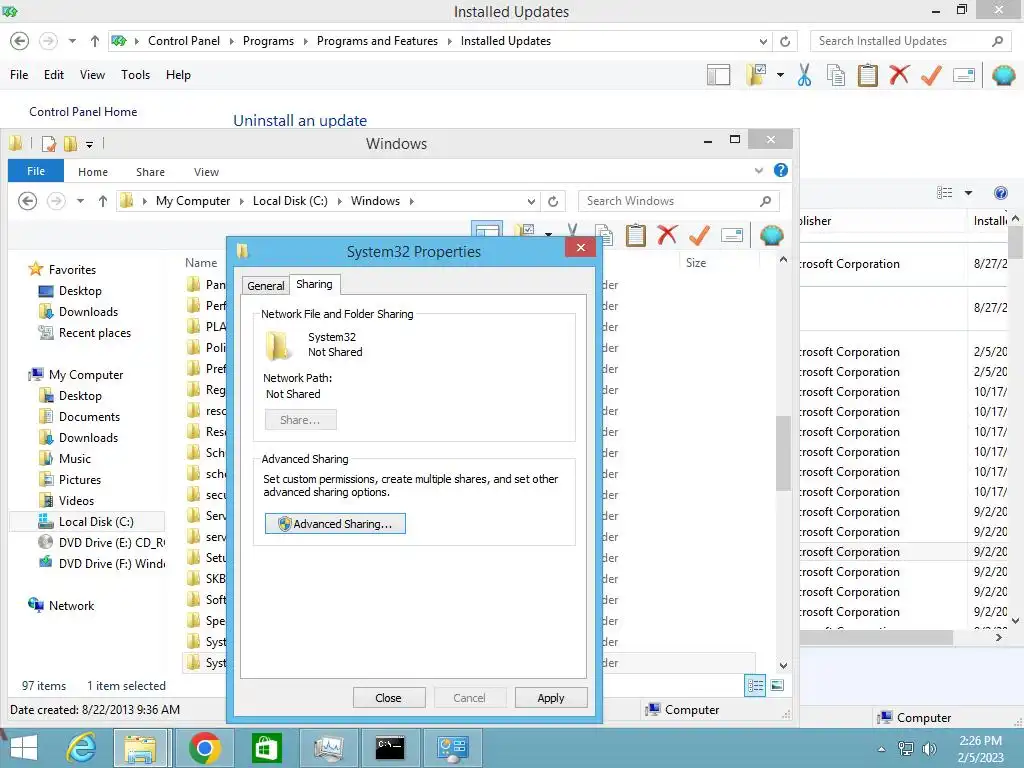Click the globe shell icon in Installed Updates toolbar
Image resolution: width=1024 pixels, height=768 pixels.
(1004, 75)
